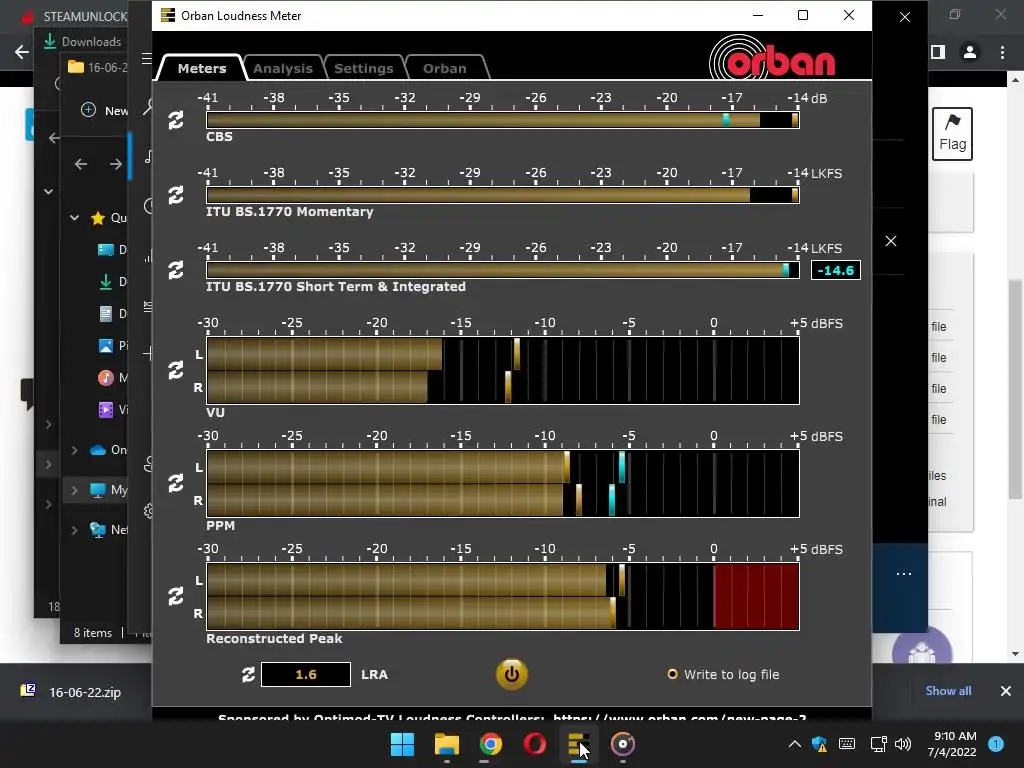
Task: Close the browser downloads bar
Action: click(1006, 691)
